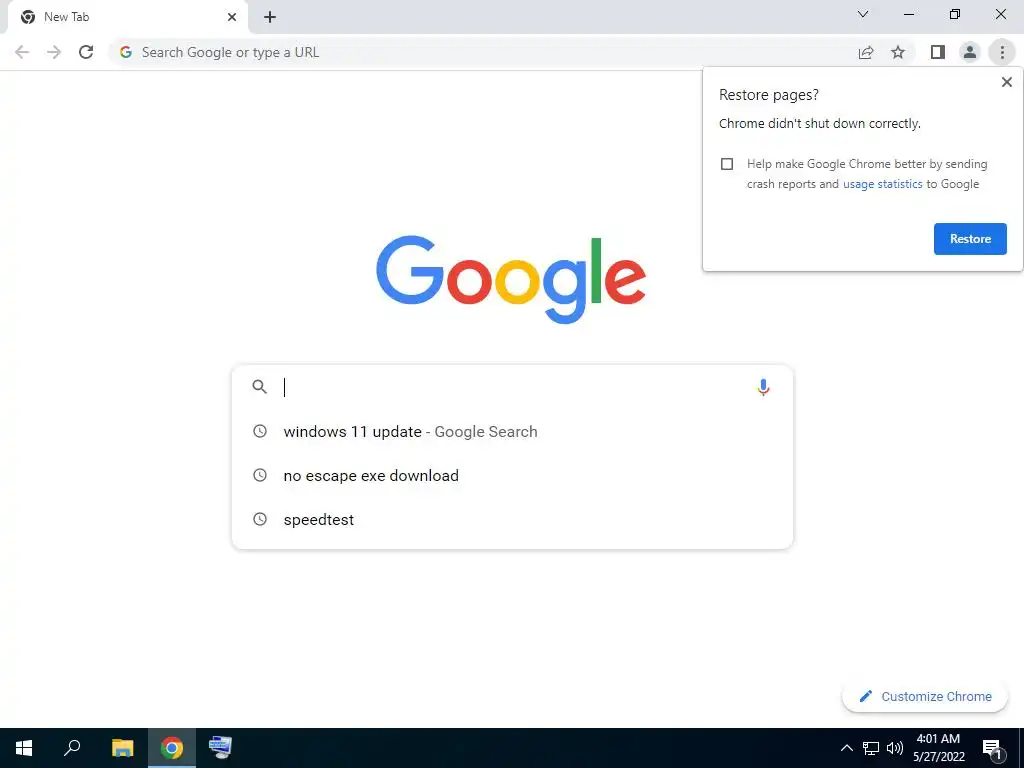Image resolution: width=1024 pixels, height=768 pixels.
Task: Focus the Google search input field
Action: pyautogui.click(x=512, y=387)
